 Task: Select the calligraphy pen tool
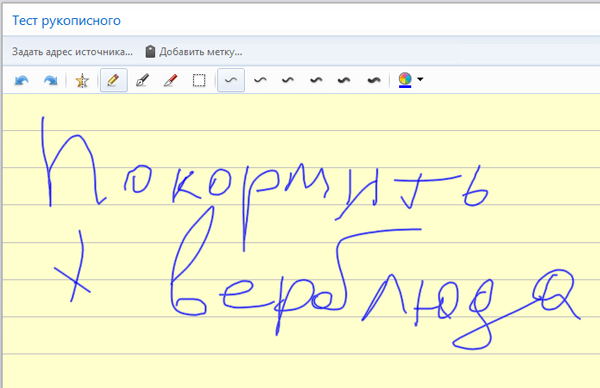142,80
